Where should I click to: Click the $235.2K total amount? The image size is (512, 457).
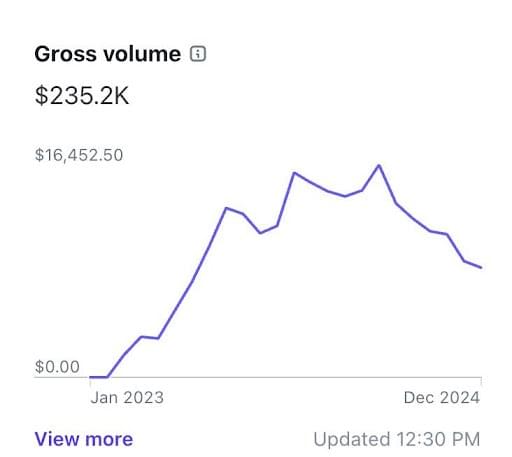(82, 96)
